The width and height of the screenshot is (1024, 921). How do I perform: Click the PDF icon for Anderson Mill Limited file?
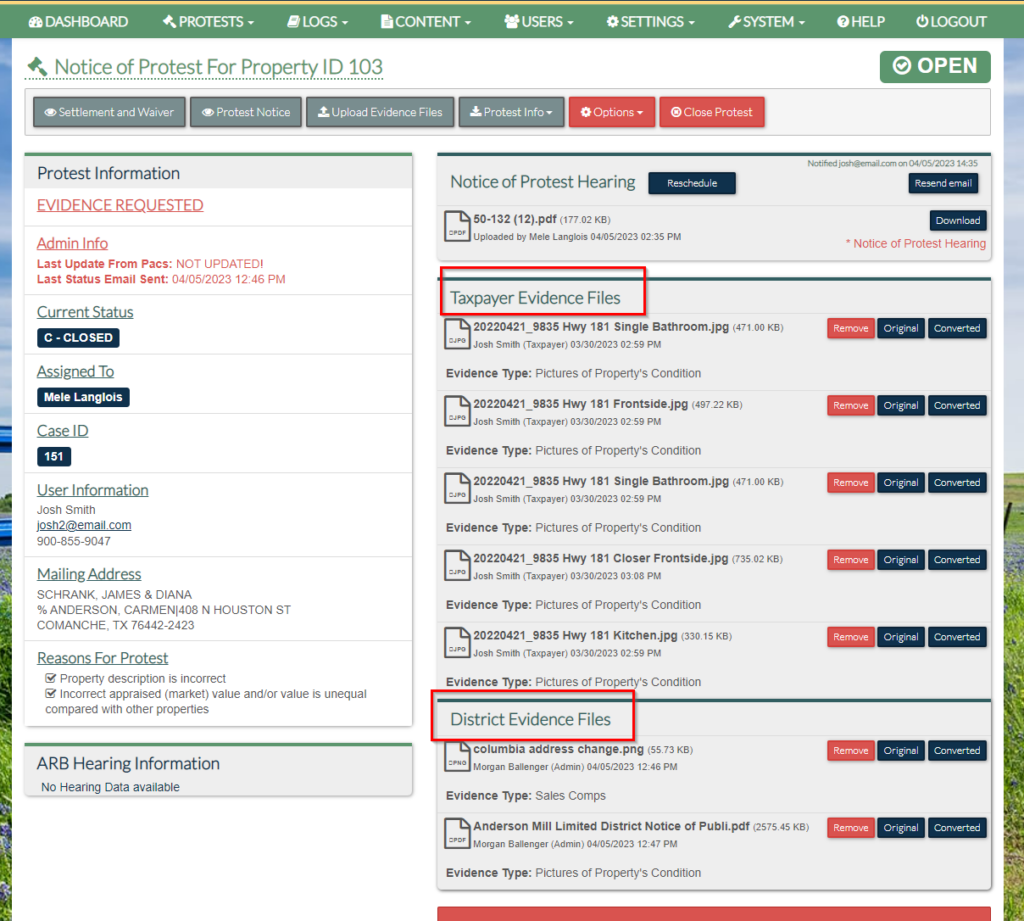(457, 833)
